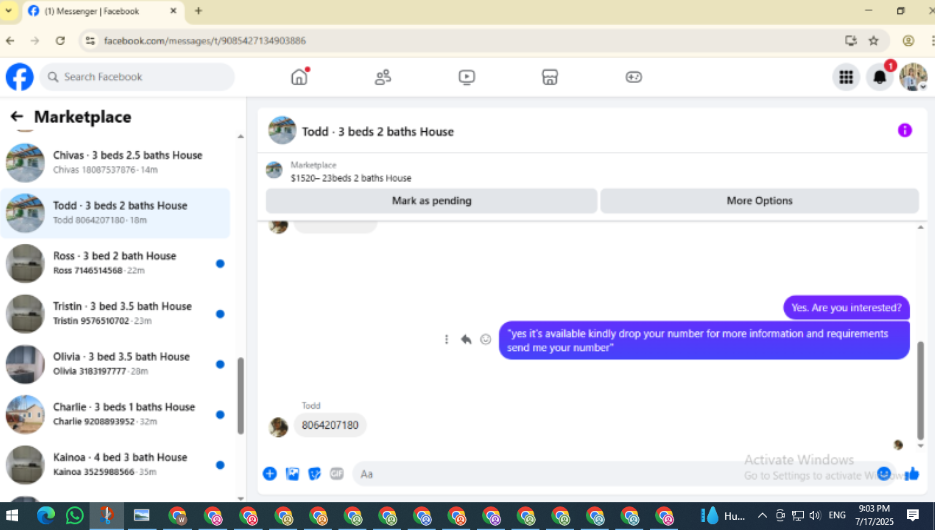Open site information icon in address bar
Image resolution: width=935 pixels, height=530 pixels.
point(90,41)
